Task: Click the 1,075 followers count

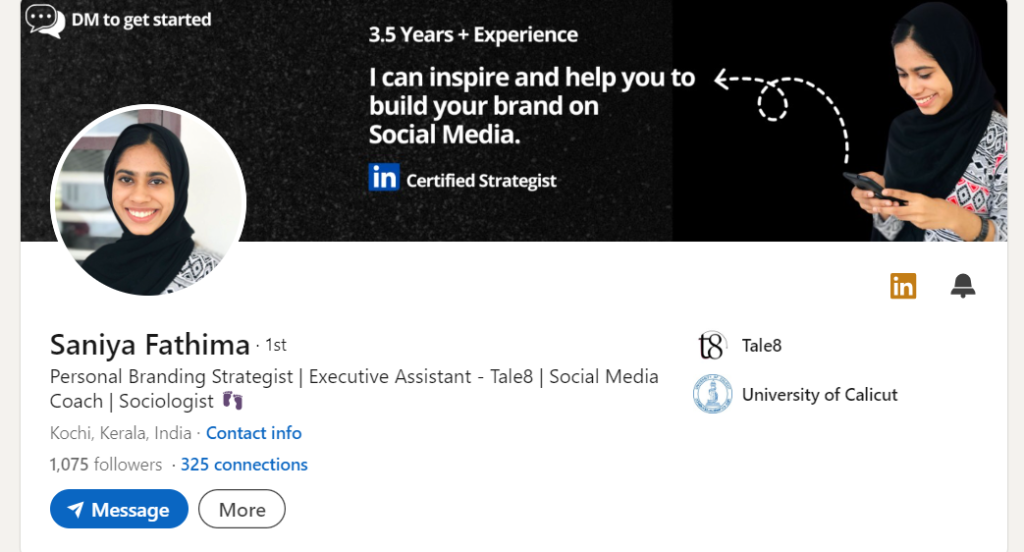Action: [x=106, y=464]
